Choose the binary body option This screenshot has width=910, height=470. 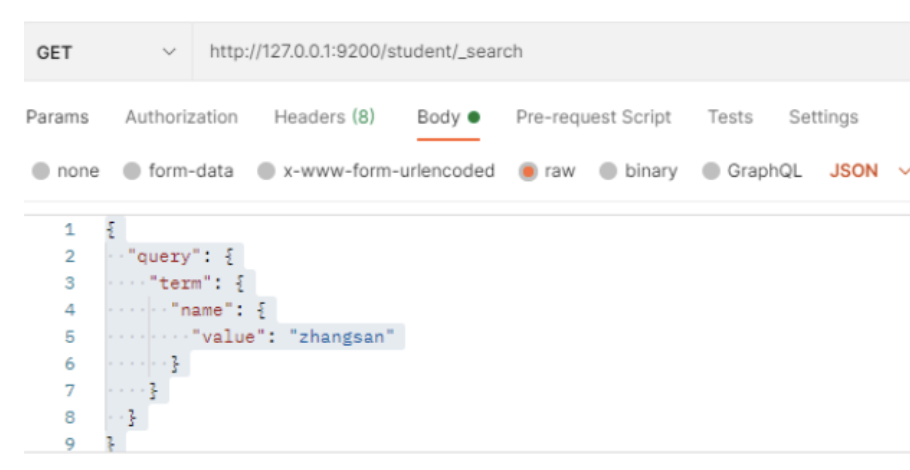(608, 171)
